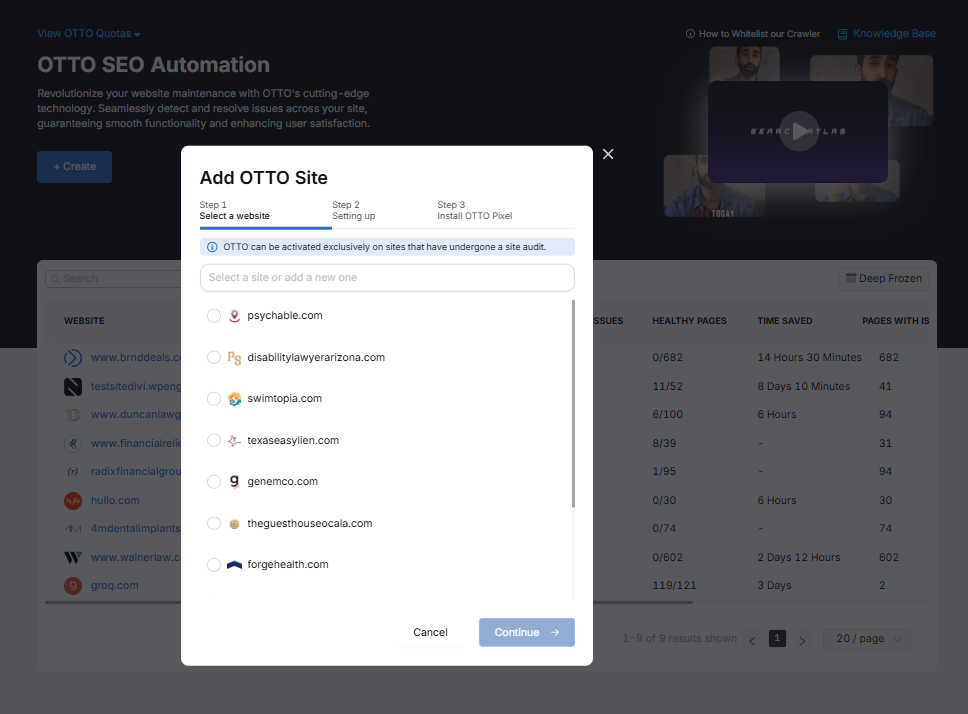The height and width of the screenshot is (714, 968).
Task: Pick the texaseasylien.com radio button
Action: (x=214, y=440)
